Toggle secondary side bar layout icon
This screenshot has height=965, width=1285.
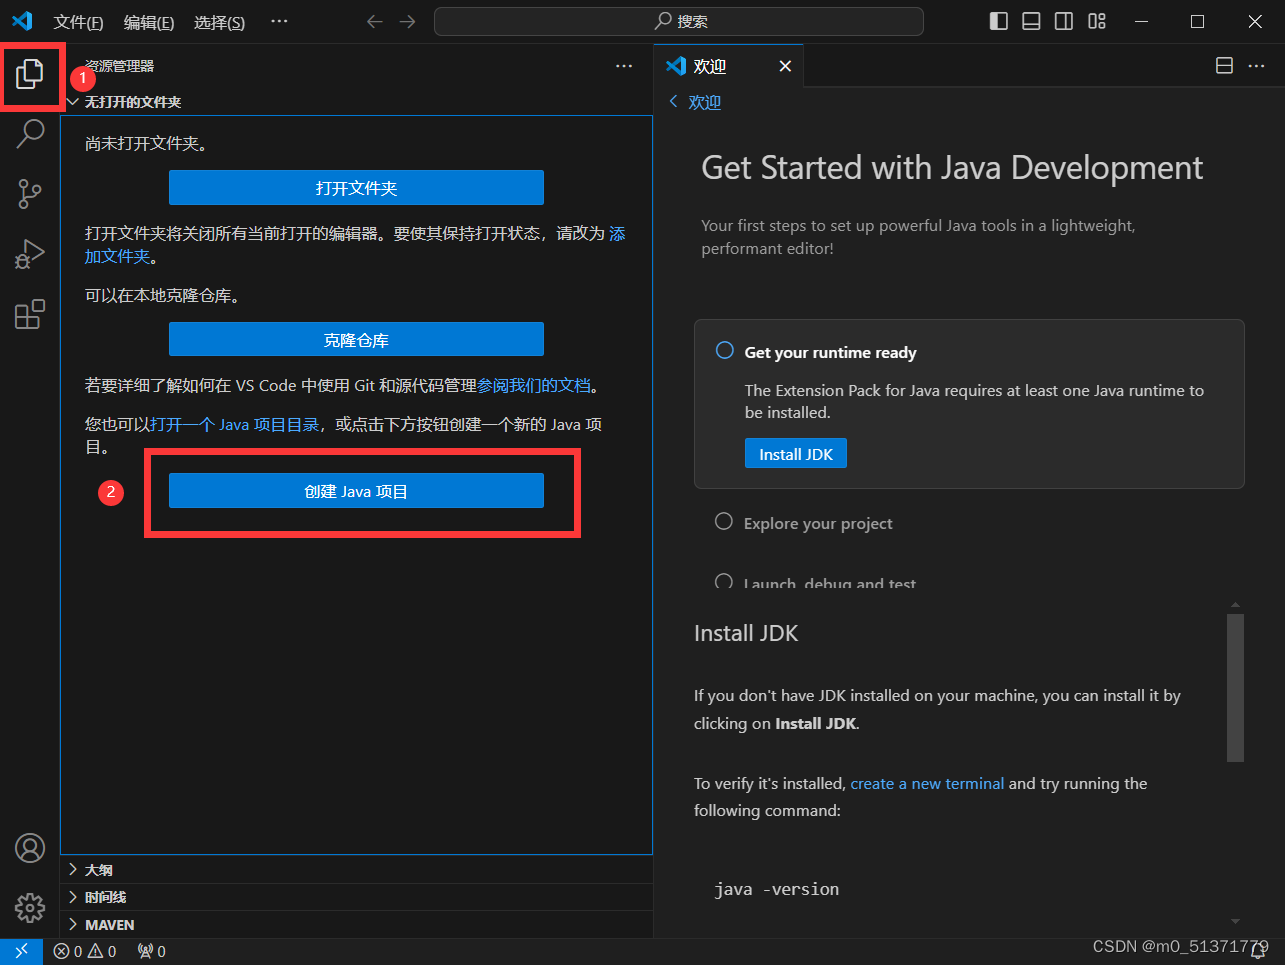pos(1064,21)
